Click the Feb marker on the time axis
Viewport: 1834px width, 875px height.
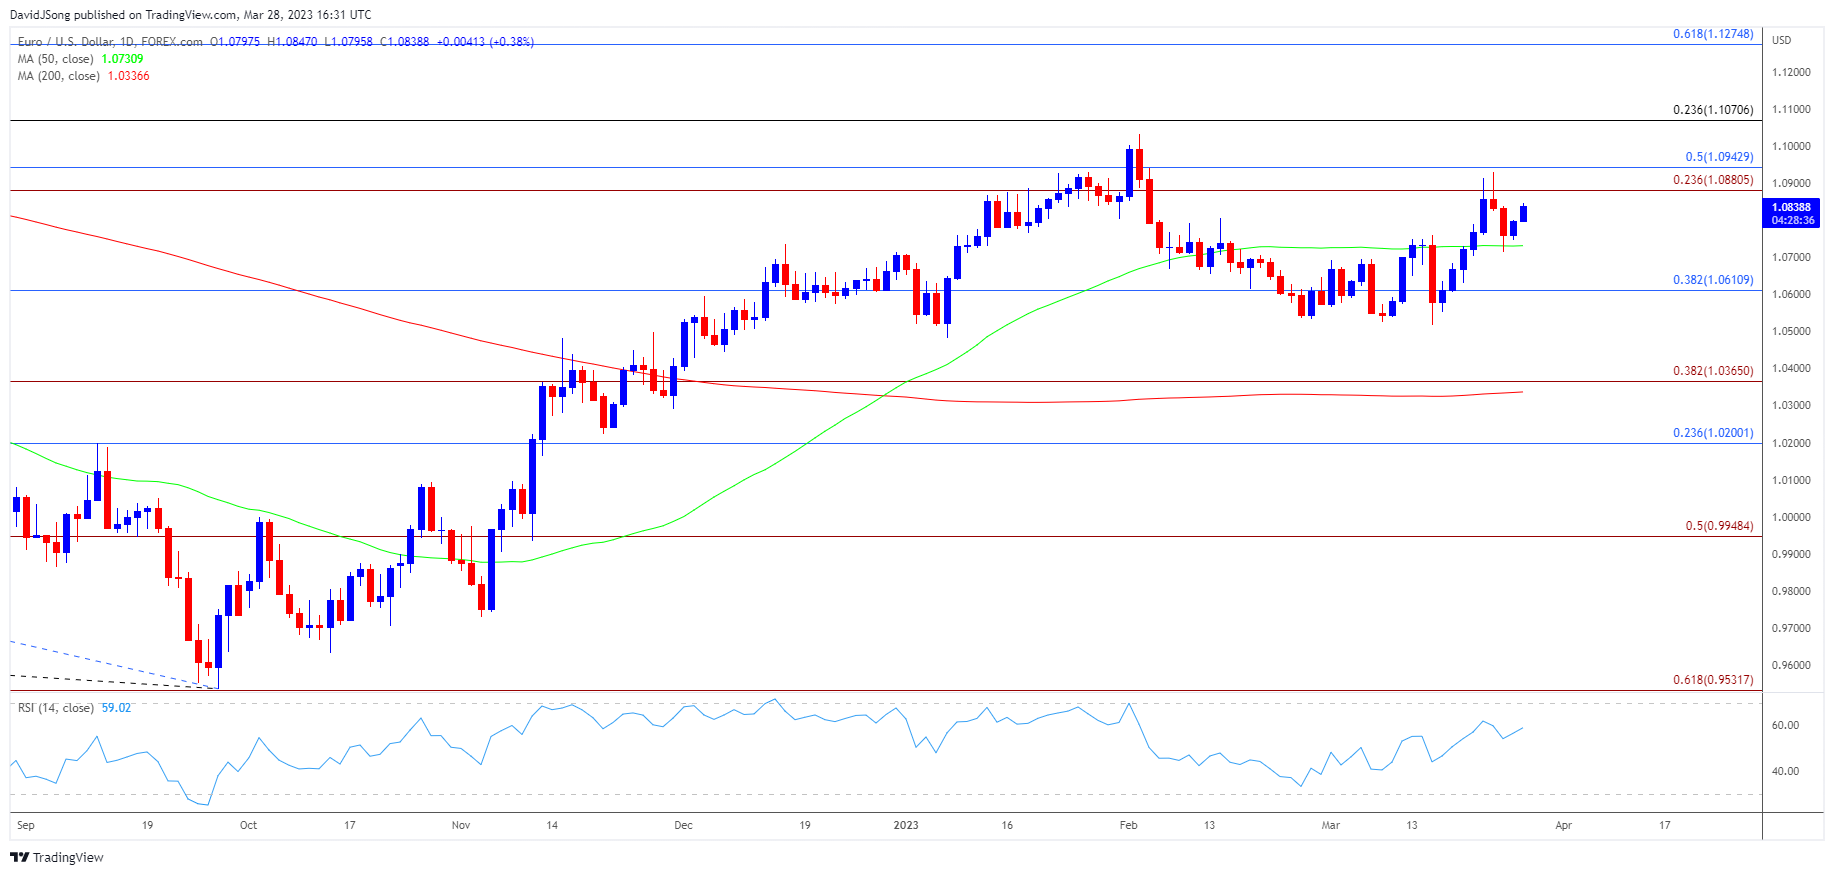[x=1128, y=825]
